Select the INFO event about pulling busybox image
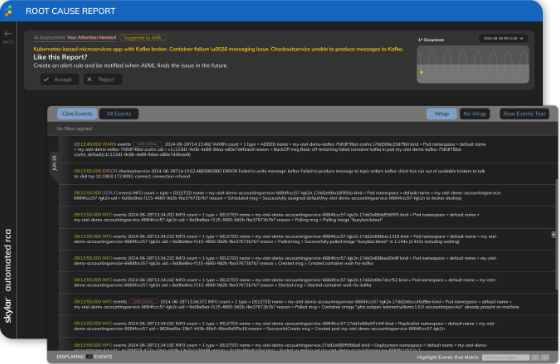Viewport: 560px width, 364px height. (x=308, y=217)
